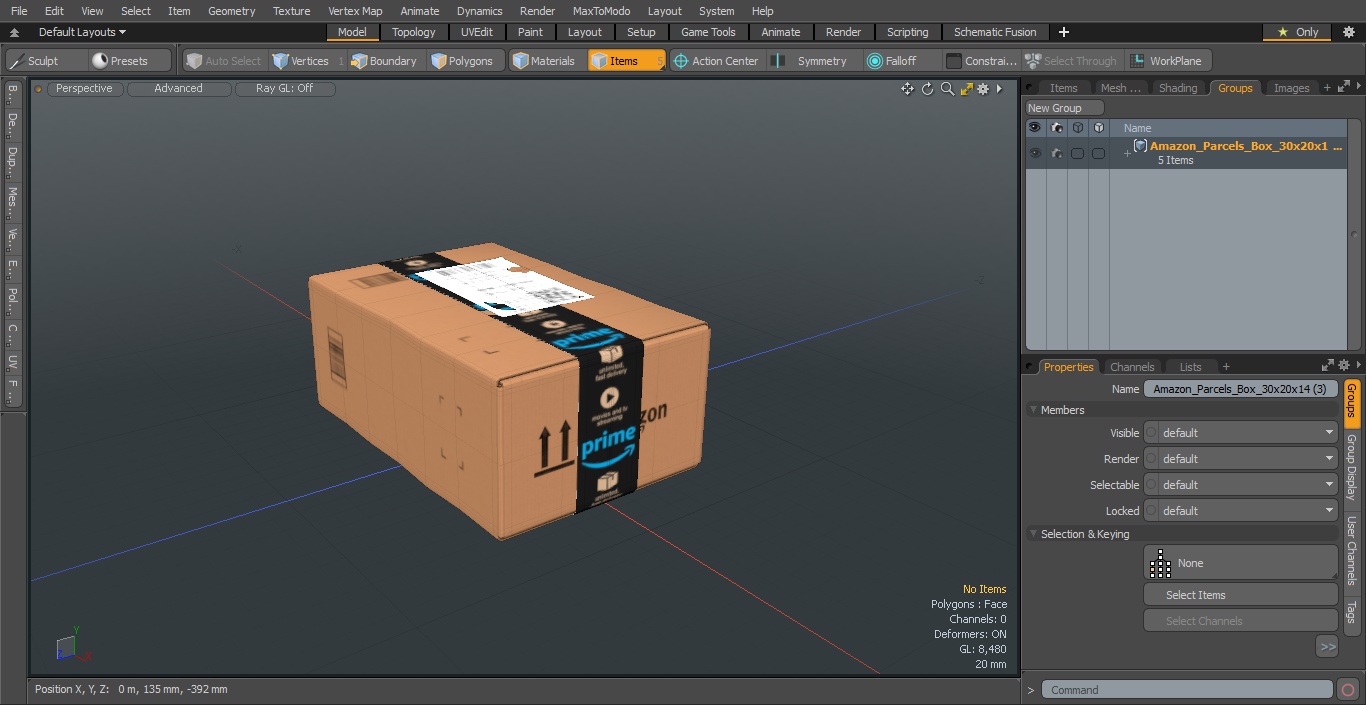Click the viewport arrow icon beside the gear
1366x705 pixels.
pyautogui.click(x=999, y=89)
